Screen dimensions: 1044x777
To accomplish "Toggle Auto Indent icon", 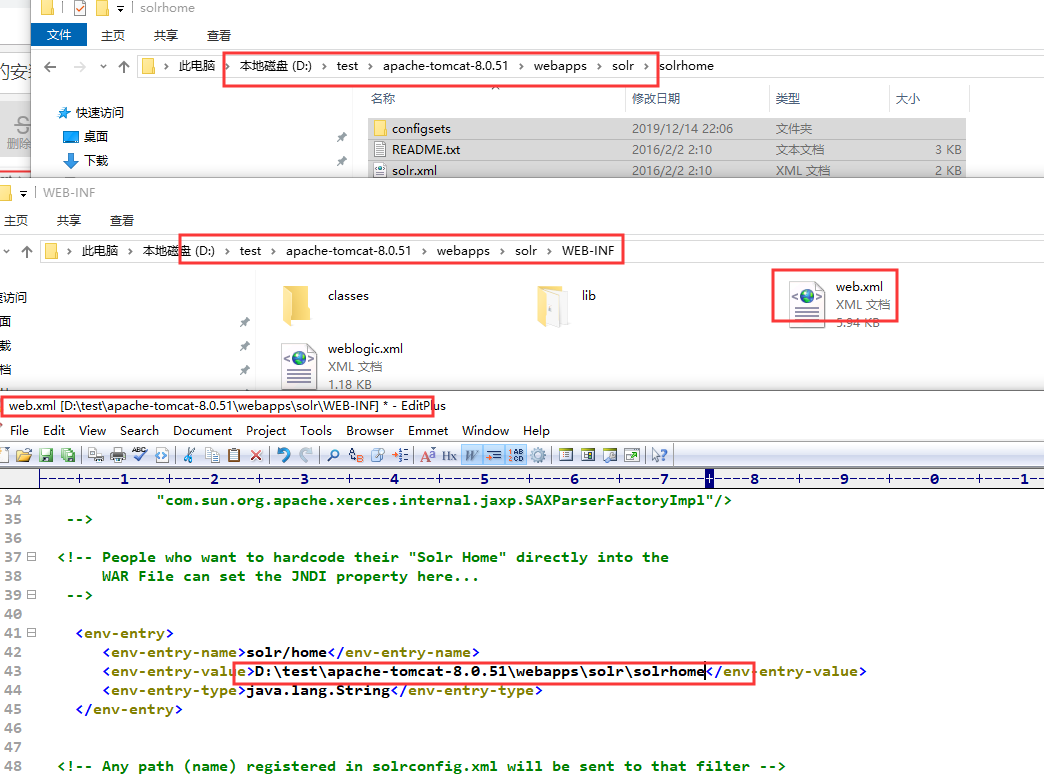I will pos(493,455).
